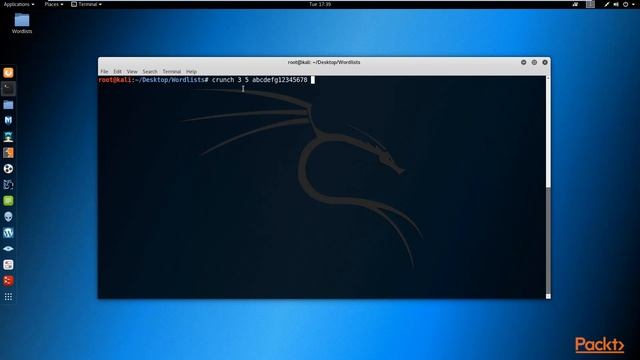
Task: Open the Help menu in the terminal
Action: point(191,71)
